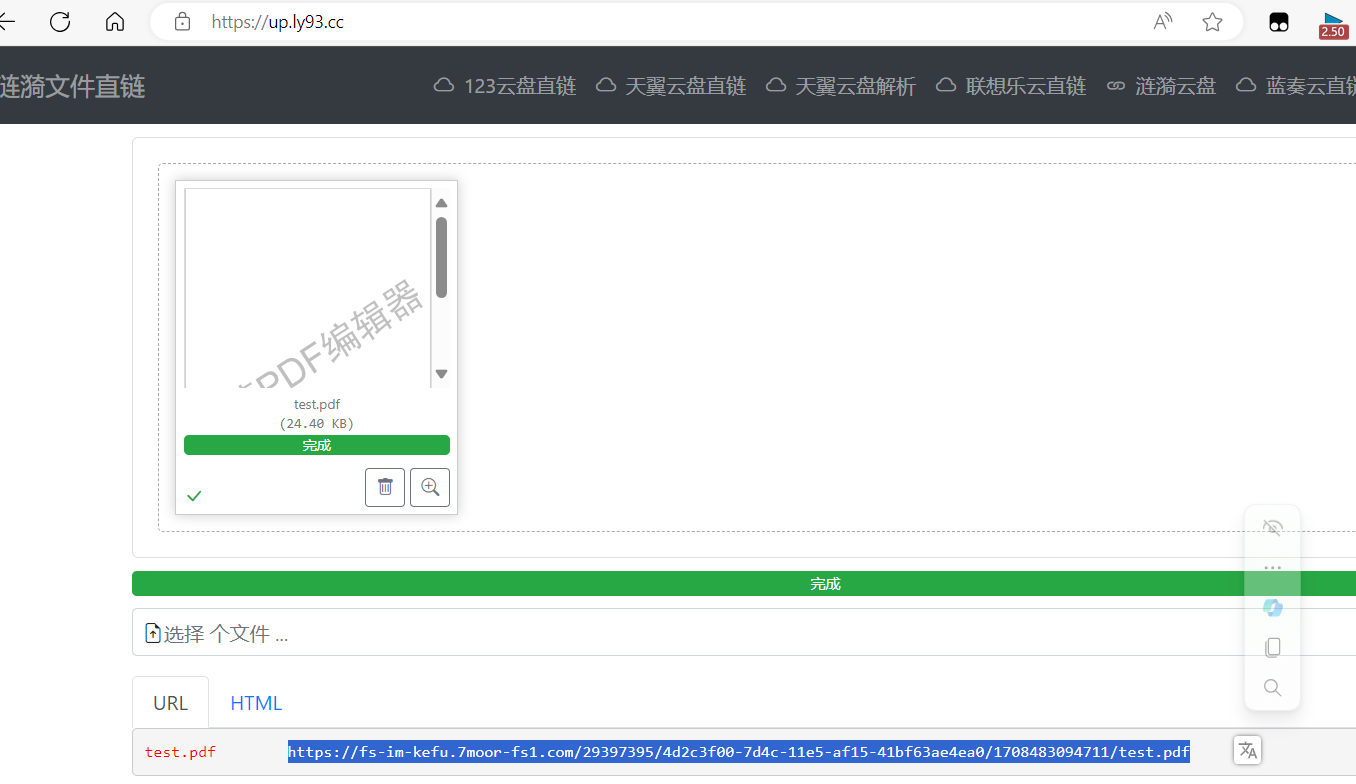View site information lock icon
This screenshot has height=784, width=1356.
[x=182, y=22]
